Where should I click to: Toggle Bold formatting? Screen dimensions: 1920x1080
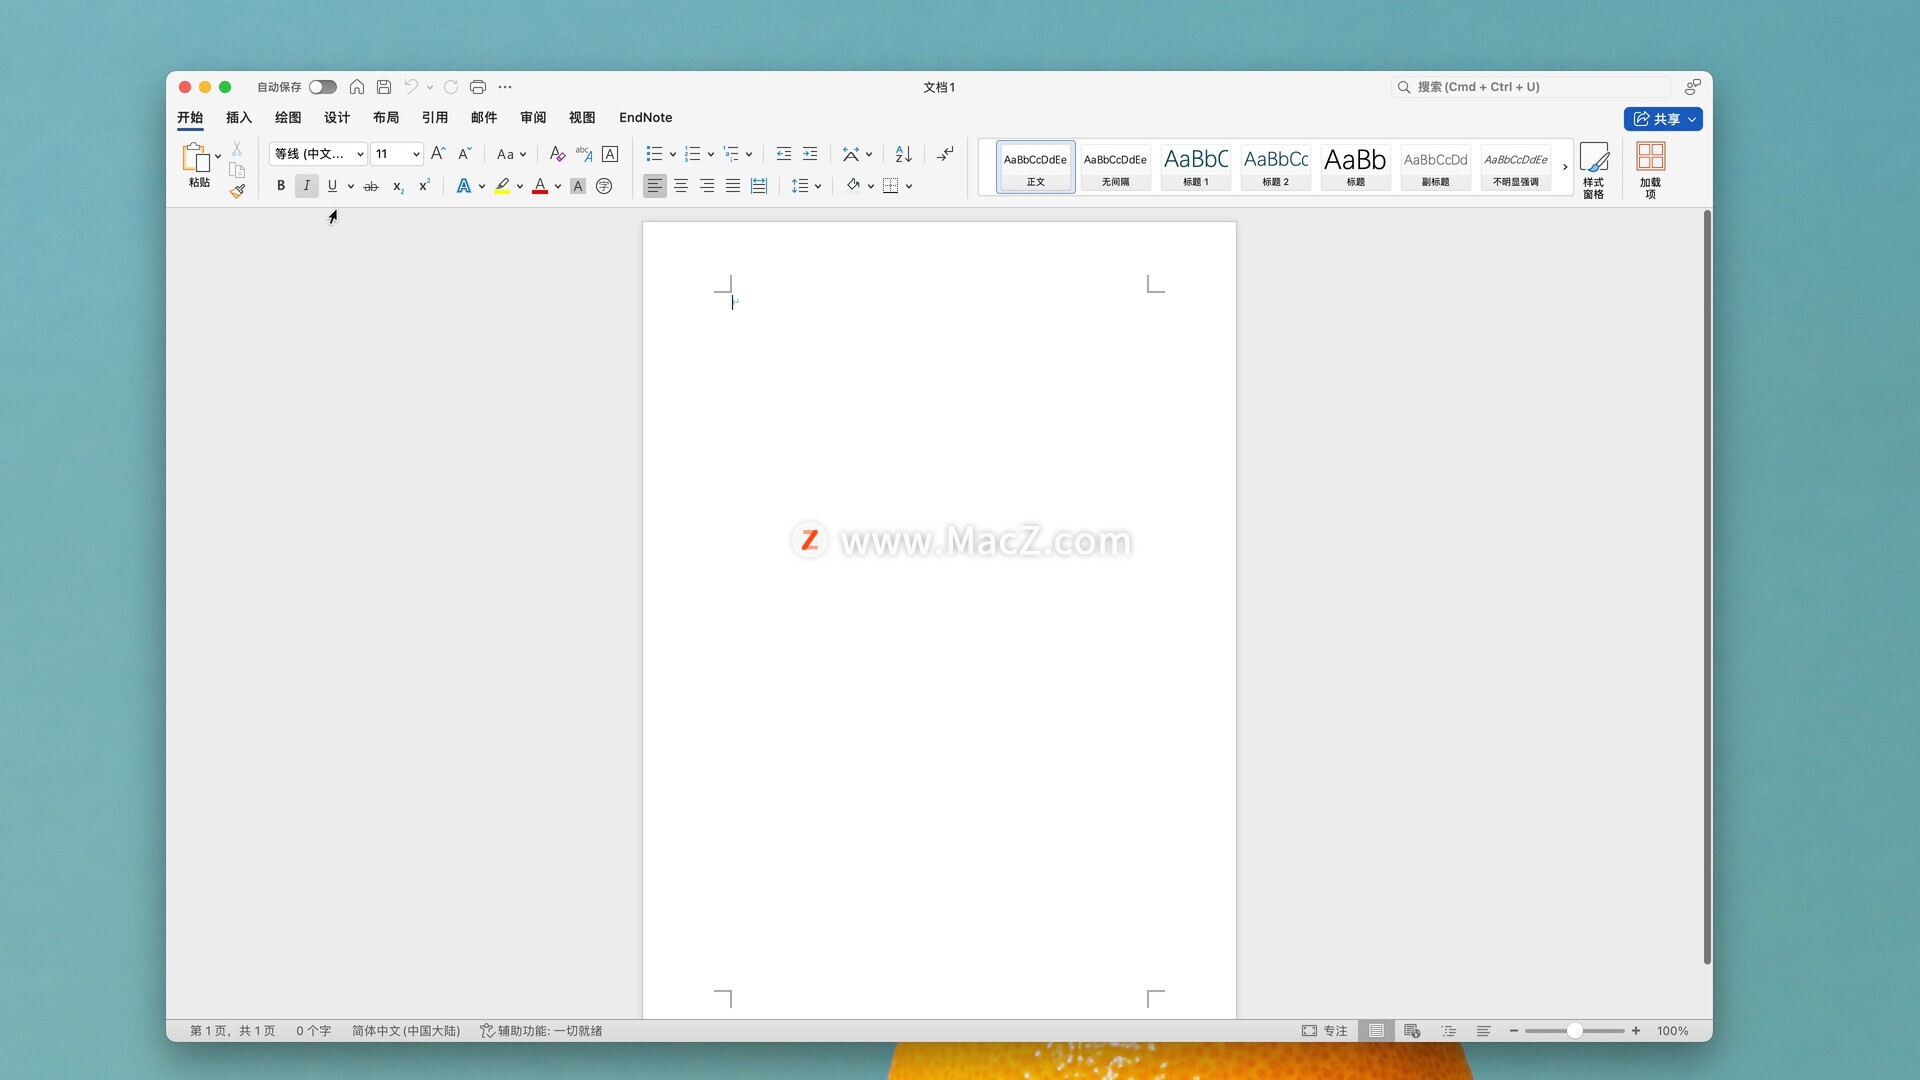pos(281,186)
